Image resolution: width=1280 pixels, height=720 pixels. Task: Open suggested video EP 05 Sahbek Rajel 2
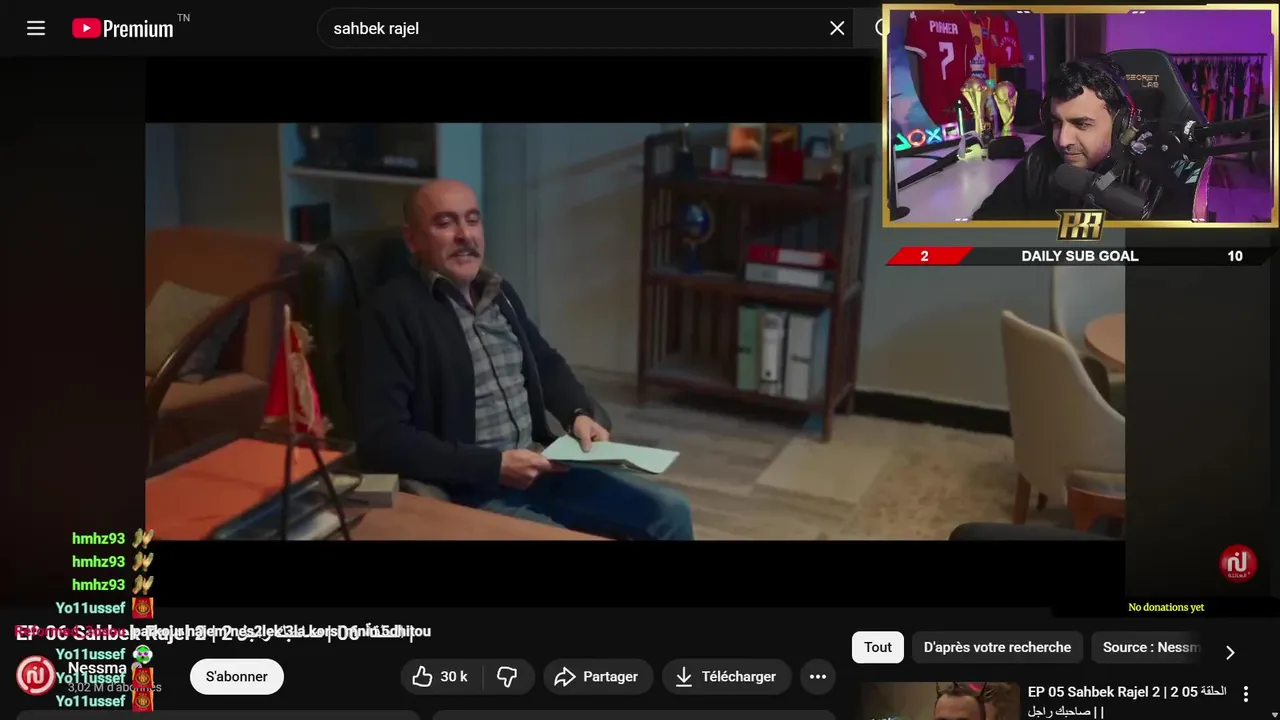[1126, 701]
